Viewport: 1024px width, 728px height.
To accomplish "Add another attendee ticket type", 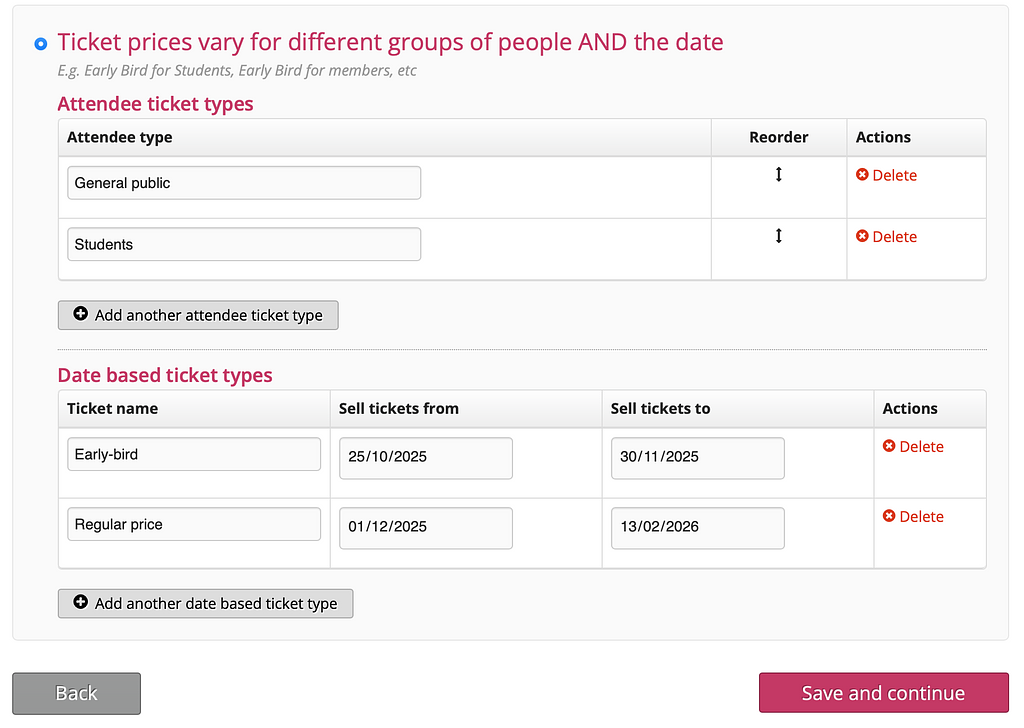I will [198, 315].
